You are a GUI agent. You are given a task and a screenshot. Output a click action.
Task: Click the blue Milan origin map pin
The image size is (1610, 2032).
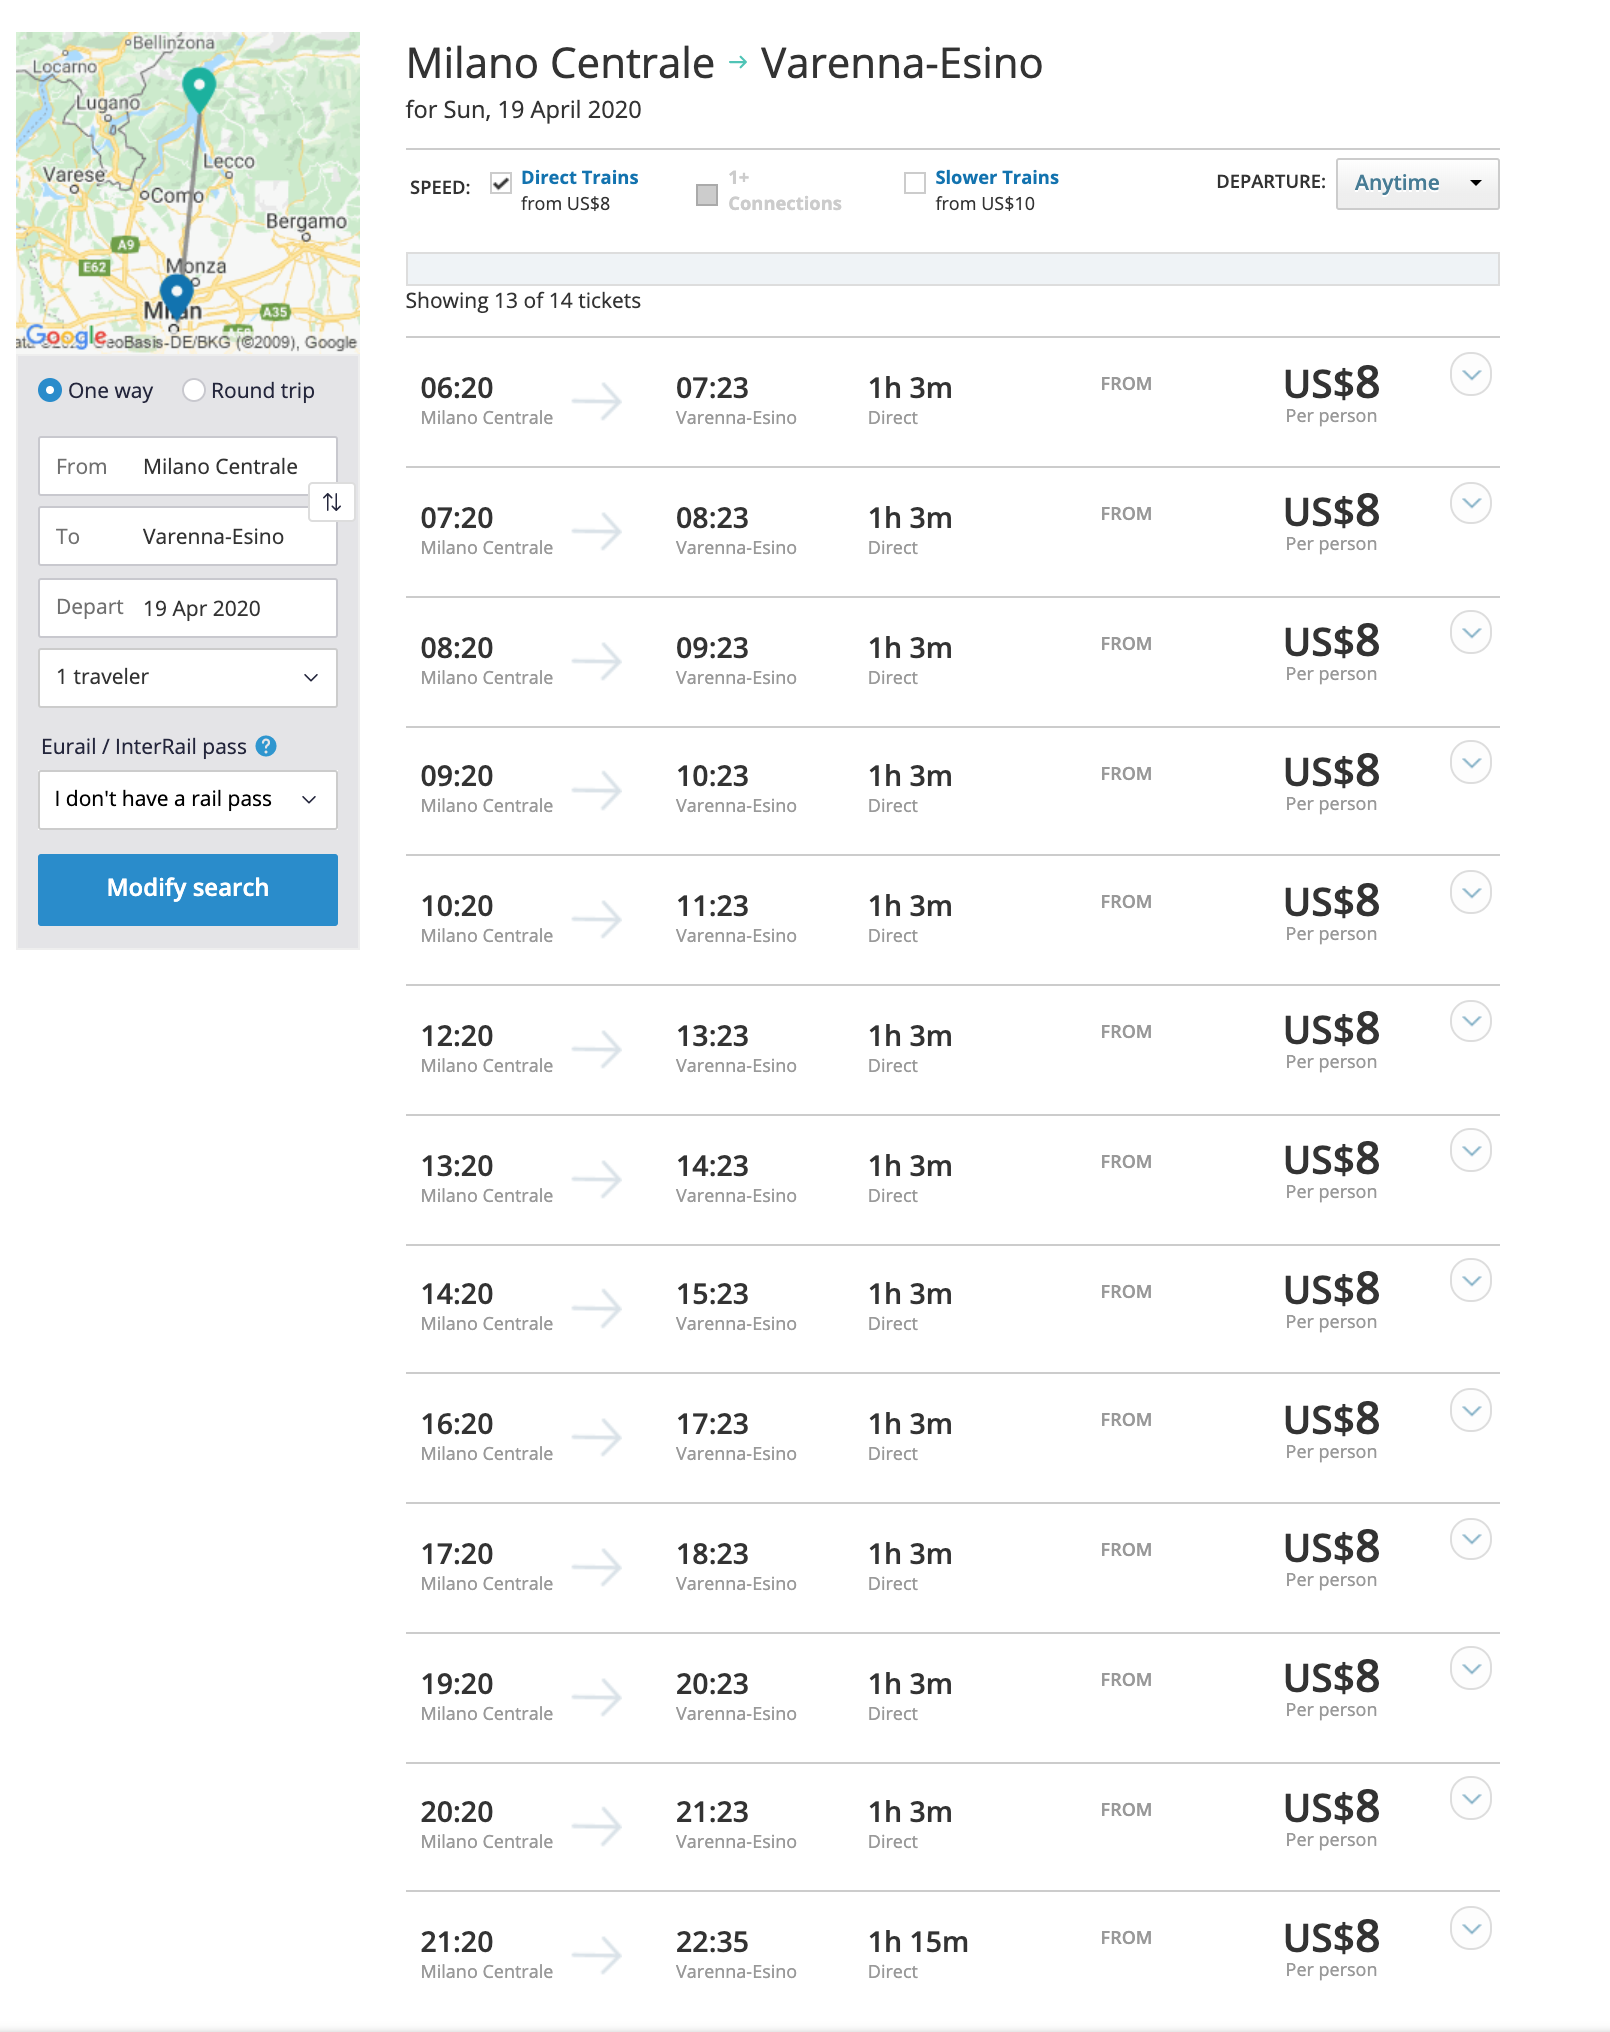(x=177, y=297)
